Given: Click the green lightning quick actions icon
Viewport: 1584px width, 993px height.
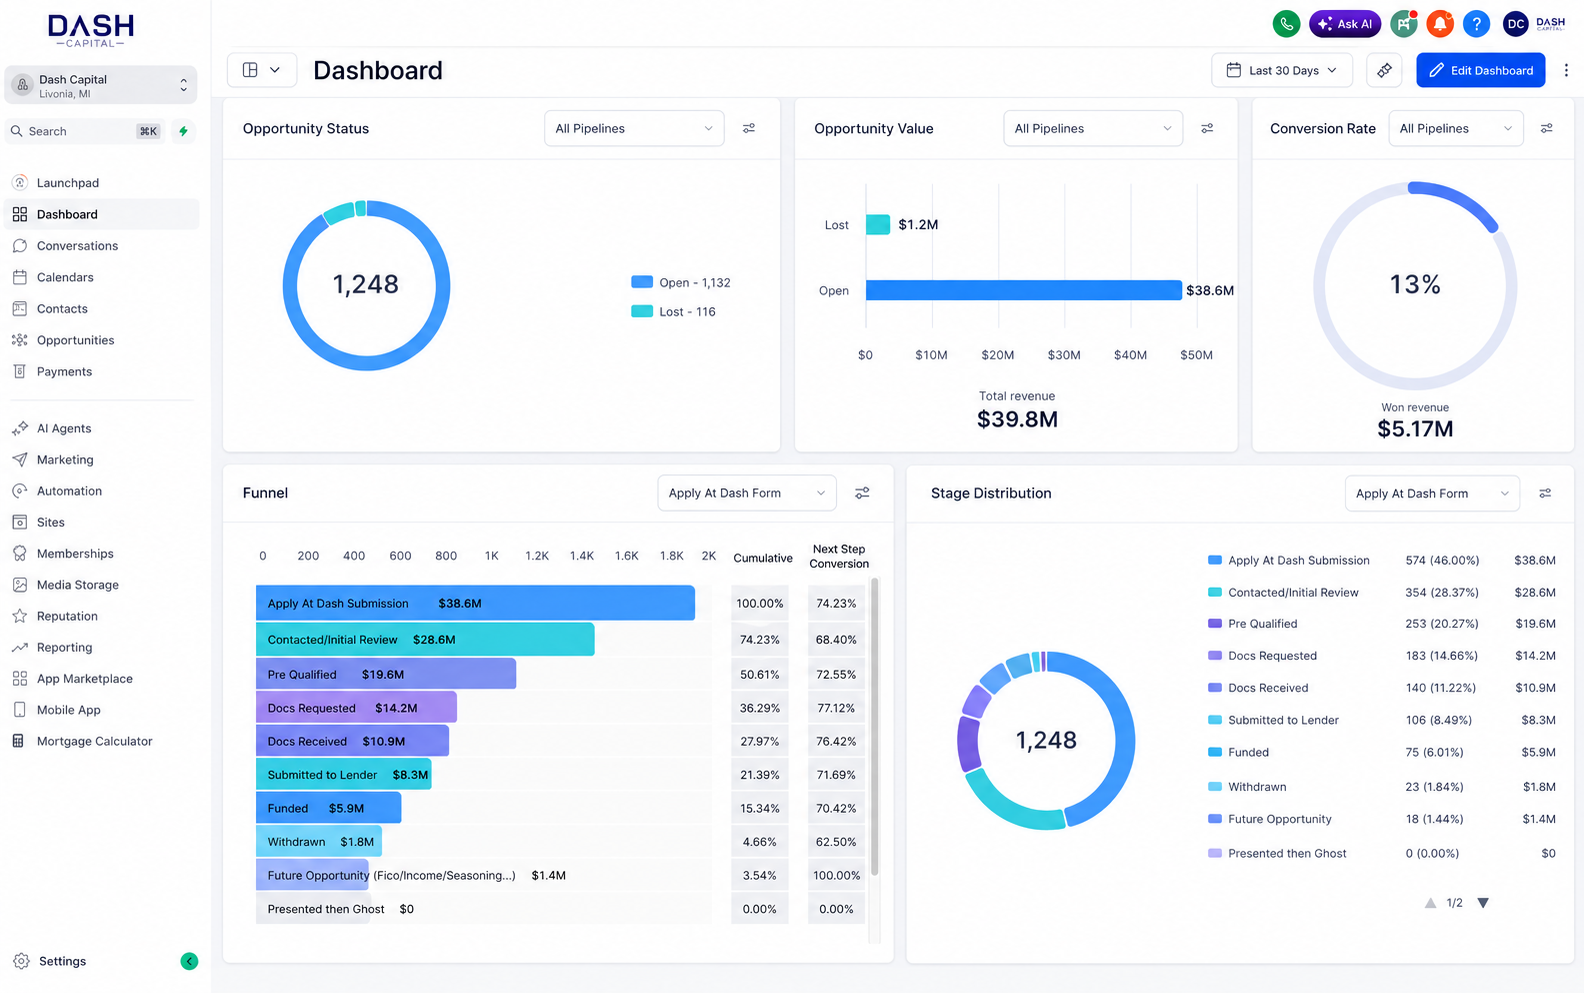Looking at the screenshot, I should [x=183, y=131].
